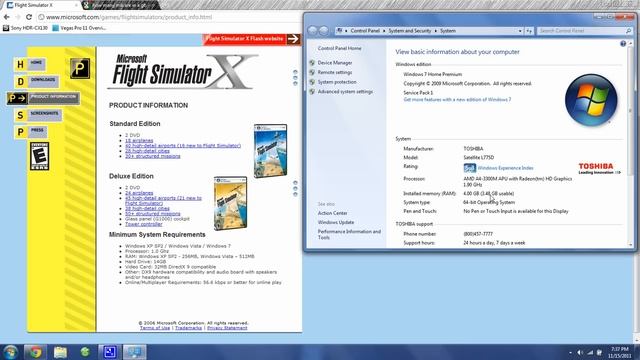The image size is (640, 360).
Task: Click the Standard Edition box art
Action: coord(270,151)
